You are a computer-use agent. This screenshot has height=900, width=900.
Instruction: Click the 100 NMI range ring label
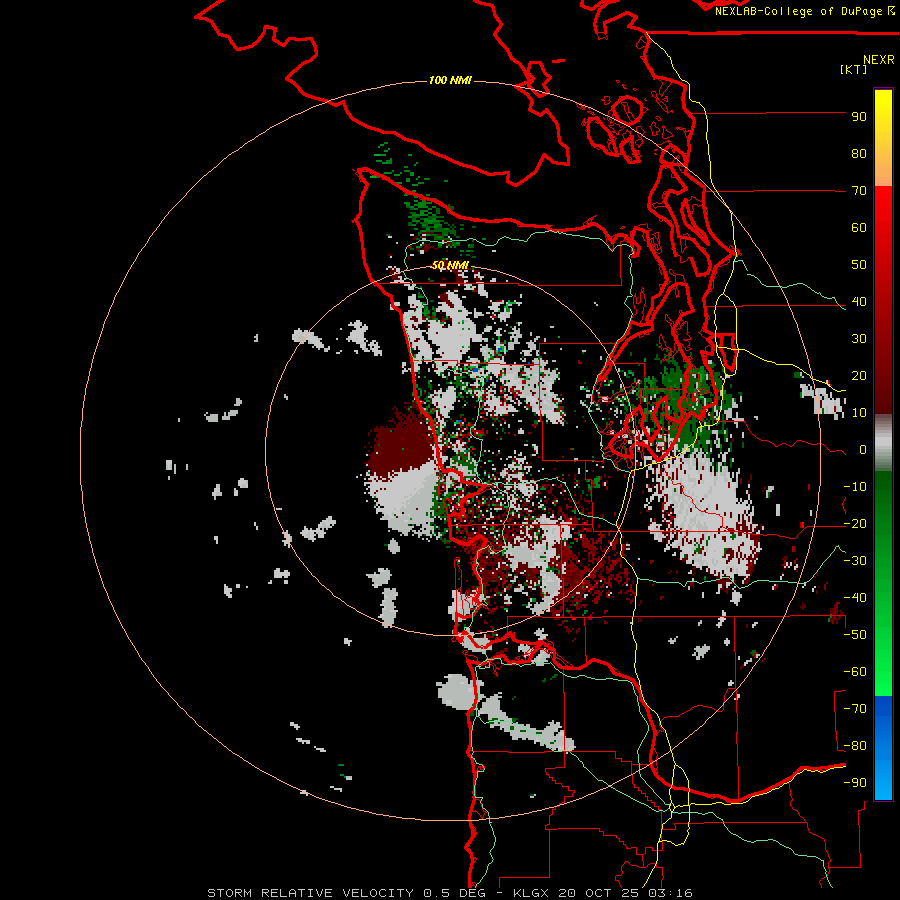[x=450, y=80]
